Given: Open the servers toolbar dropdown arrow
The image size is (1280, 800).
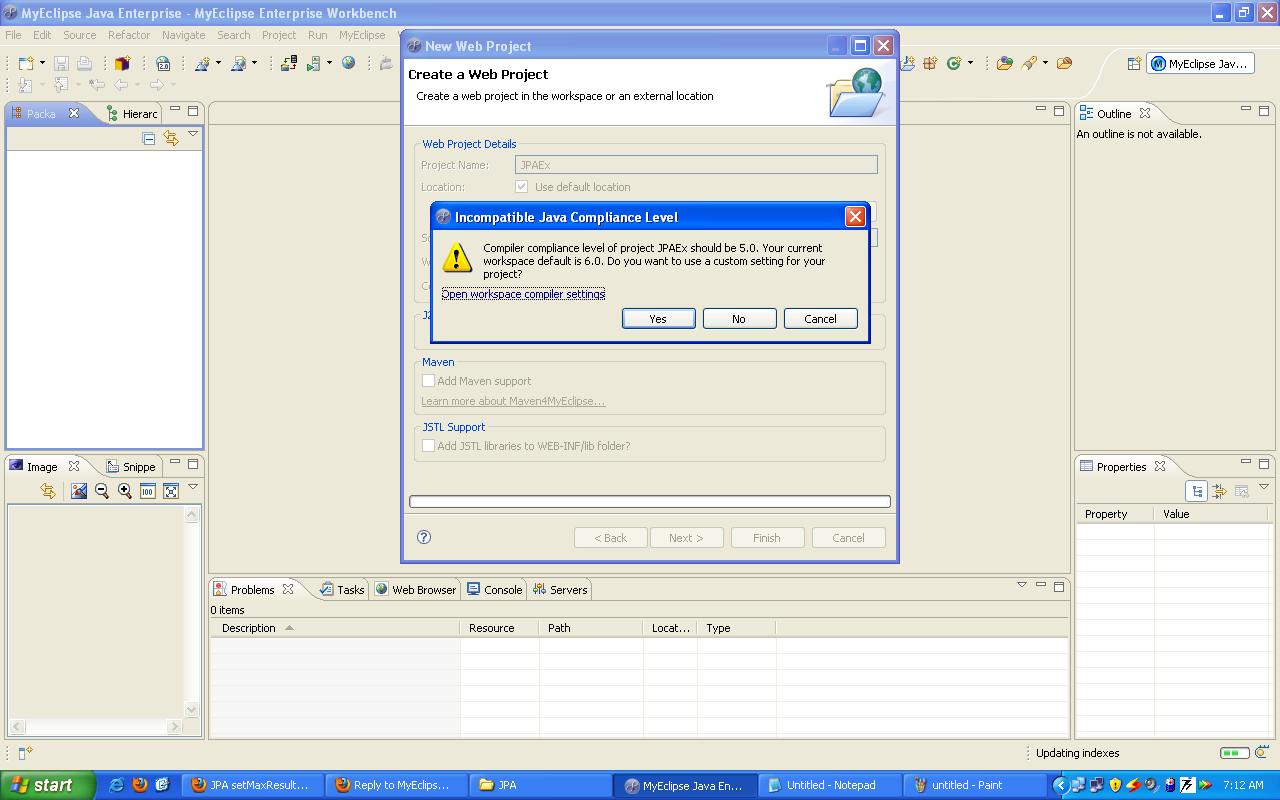Looking at the screenshot, I should pos(329,63).
